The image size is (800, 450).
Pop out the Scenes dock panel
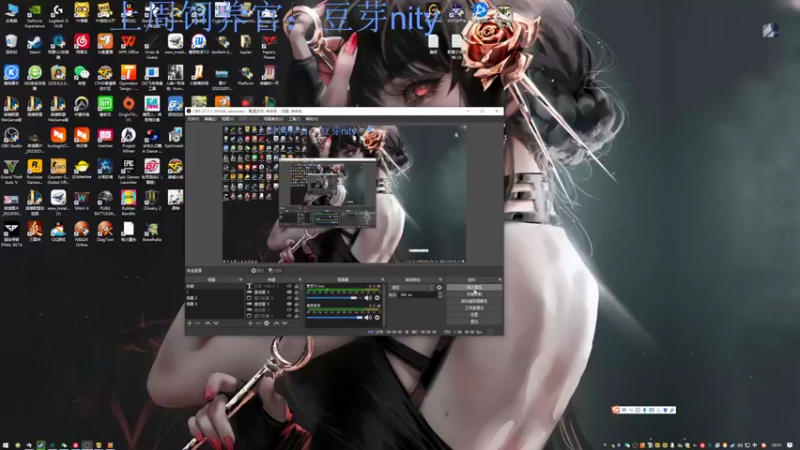(240, 280)
